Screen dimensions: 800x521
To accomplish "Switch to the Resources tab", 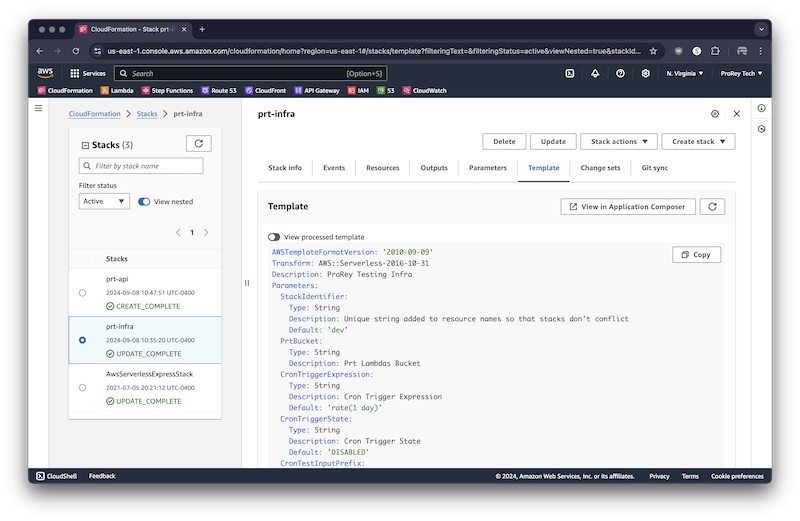I will 383,168.
